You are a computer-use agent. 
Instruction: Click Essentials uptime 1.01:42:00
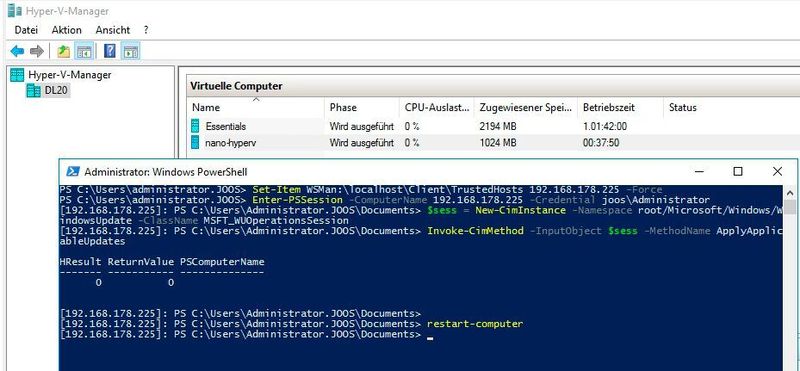[x=605, y=126]
